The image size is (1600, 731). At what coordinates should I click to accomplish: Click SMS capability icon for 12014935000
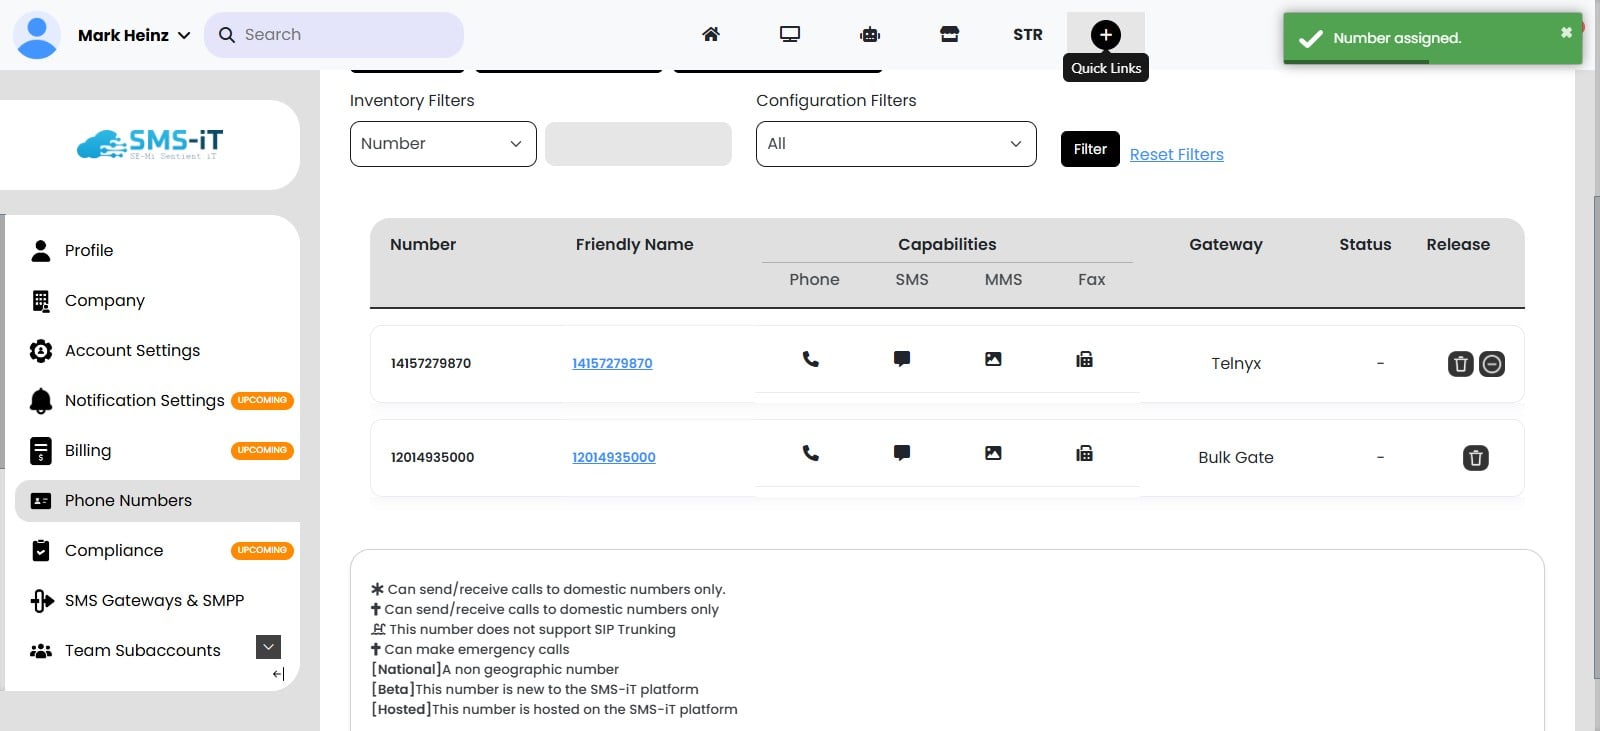(x=902, y=453)
